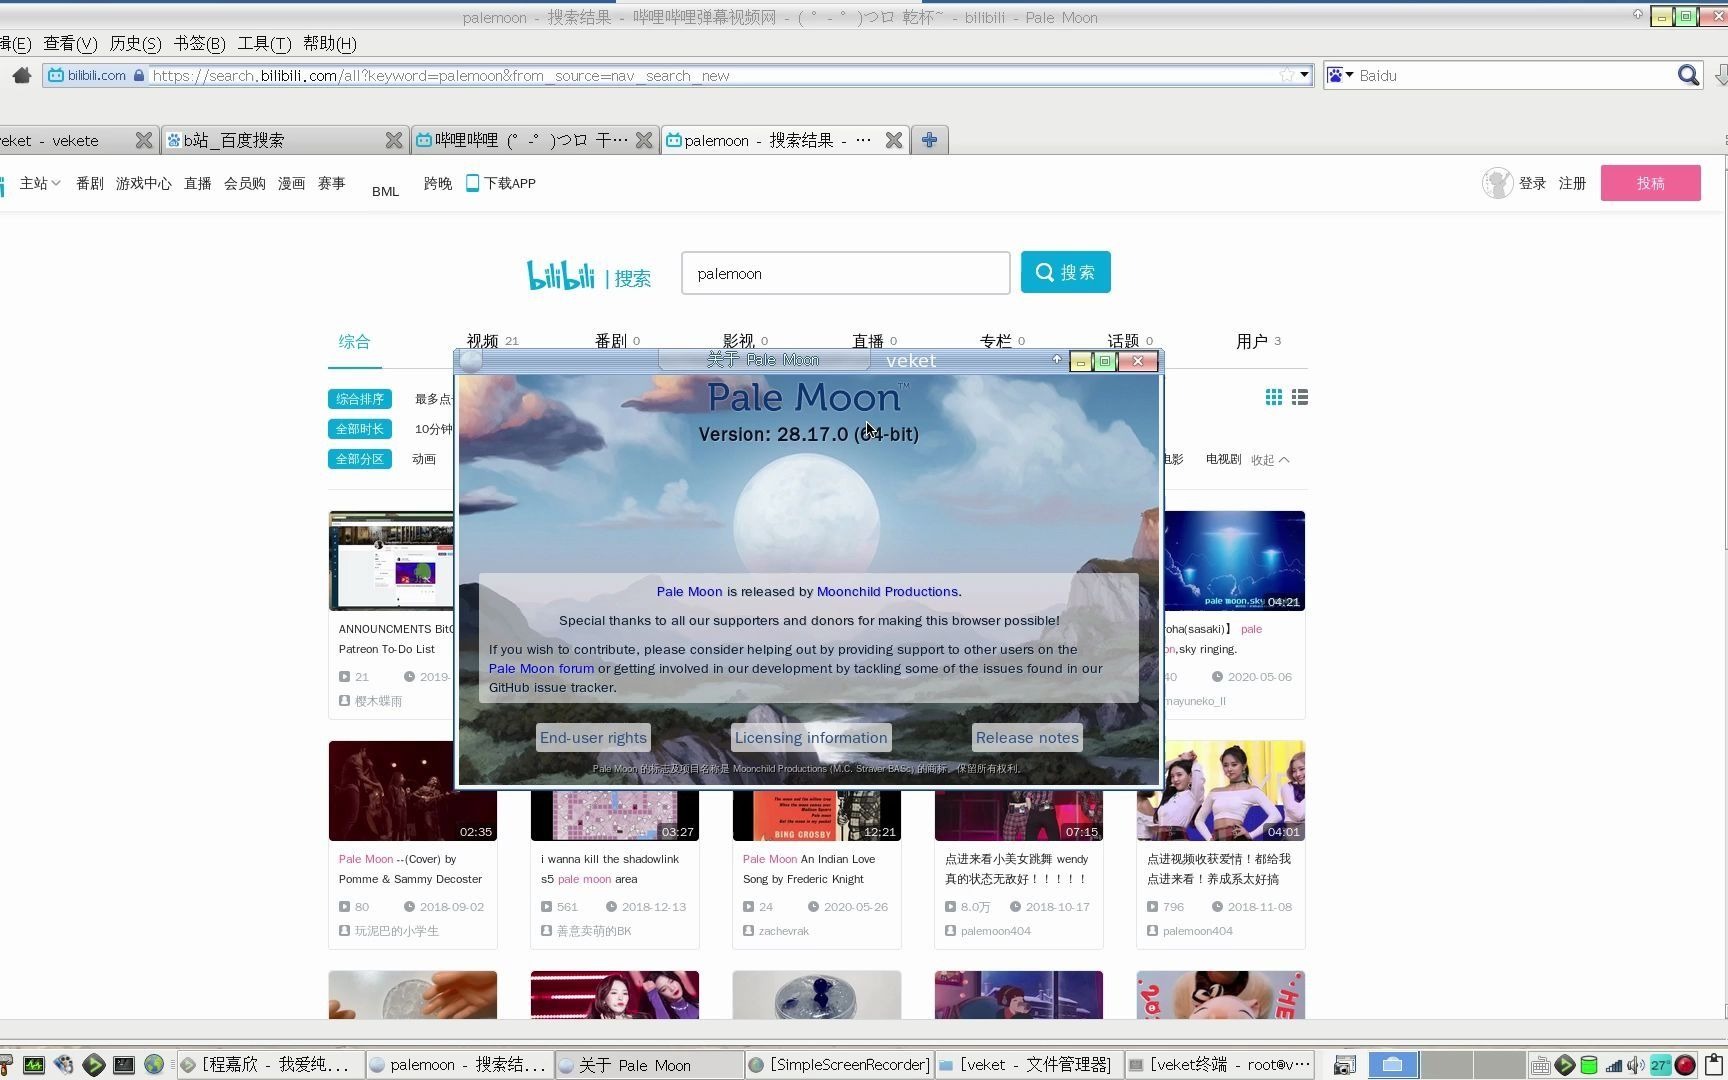Viewport: 1728px width, 1080px height.
Task: Select the 用户 results tab
Action: click(x=1258, y=341)
